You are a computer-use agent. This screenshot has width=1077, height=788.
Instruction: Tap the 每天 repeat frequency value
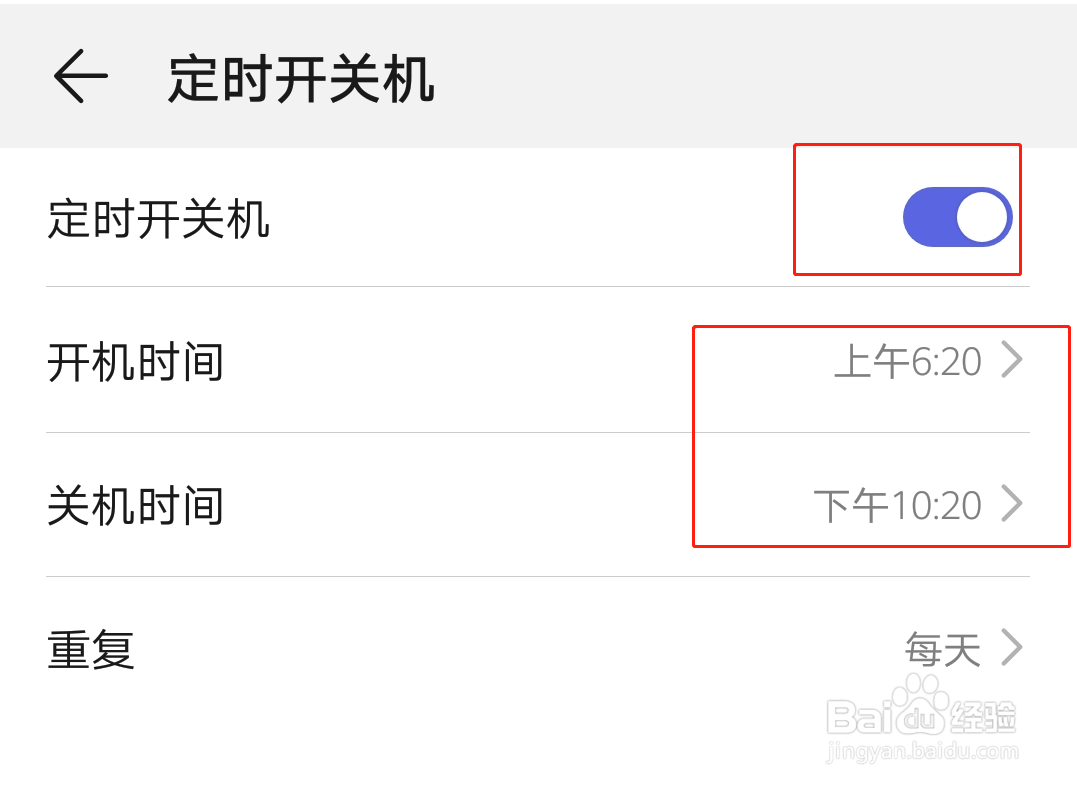pyautogui.click(x=938, y=649)
